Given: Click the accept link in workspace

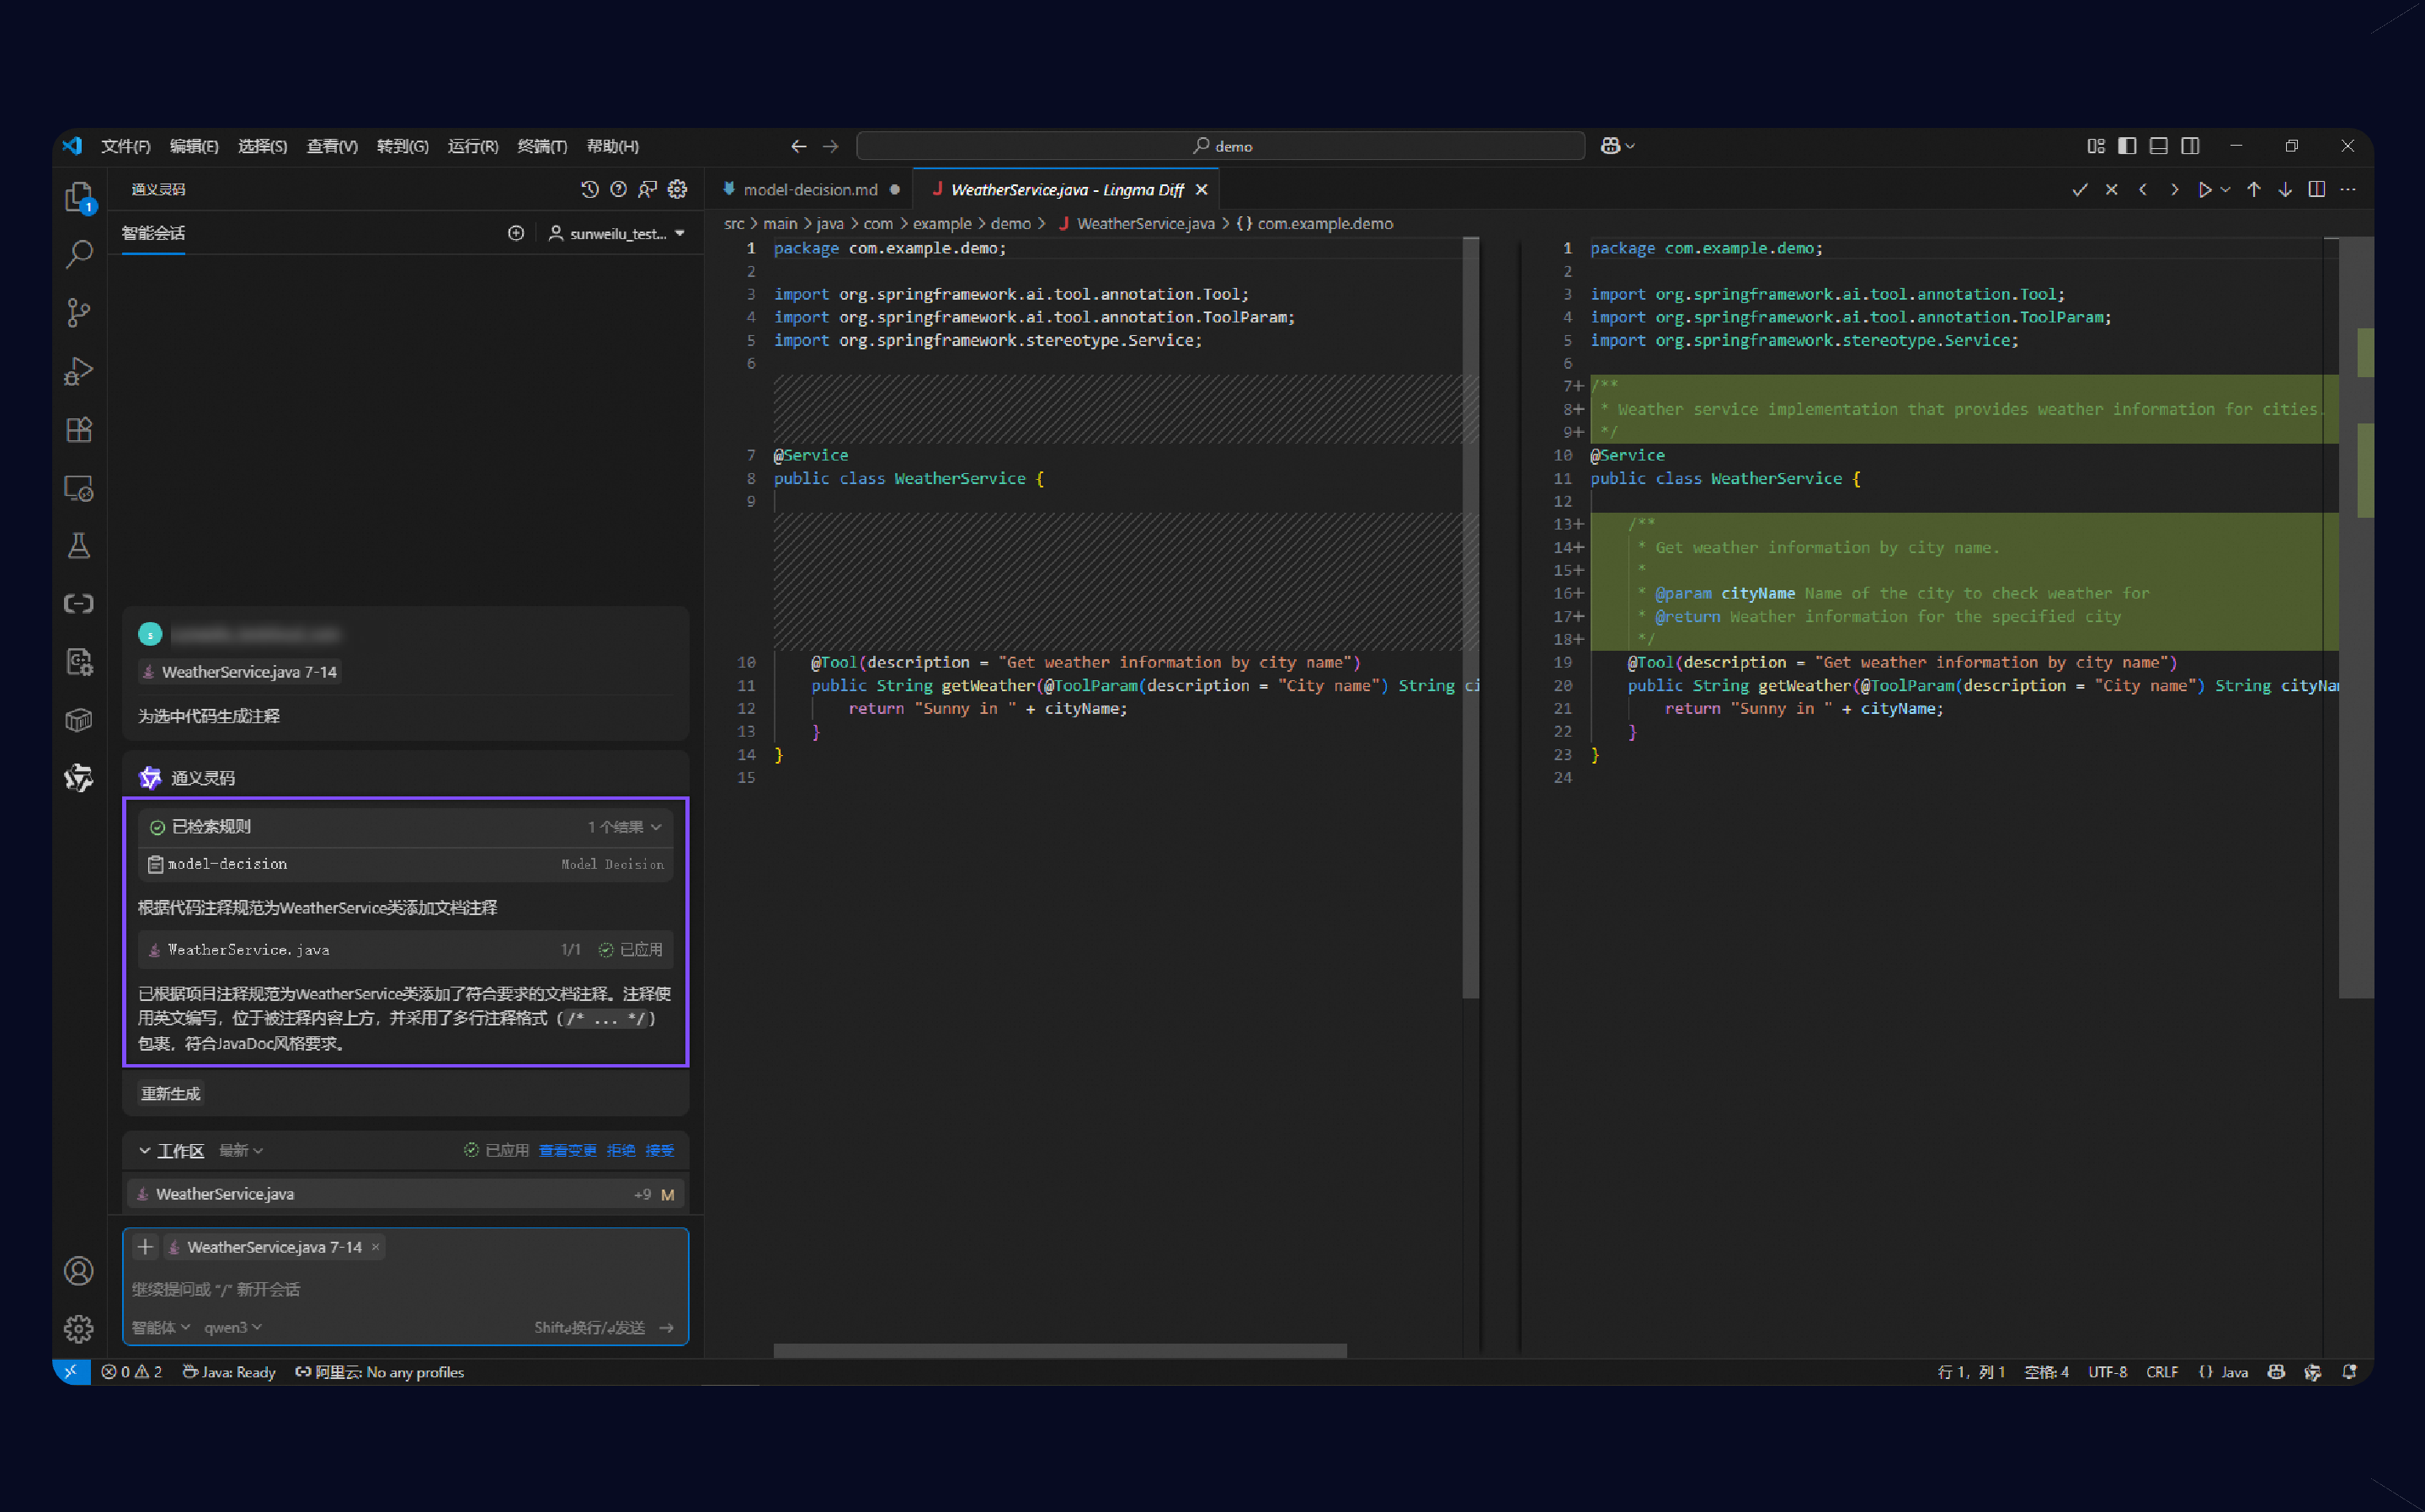Looking at the screenshot, I should point(660,1150).
